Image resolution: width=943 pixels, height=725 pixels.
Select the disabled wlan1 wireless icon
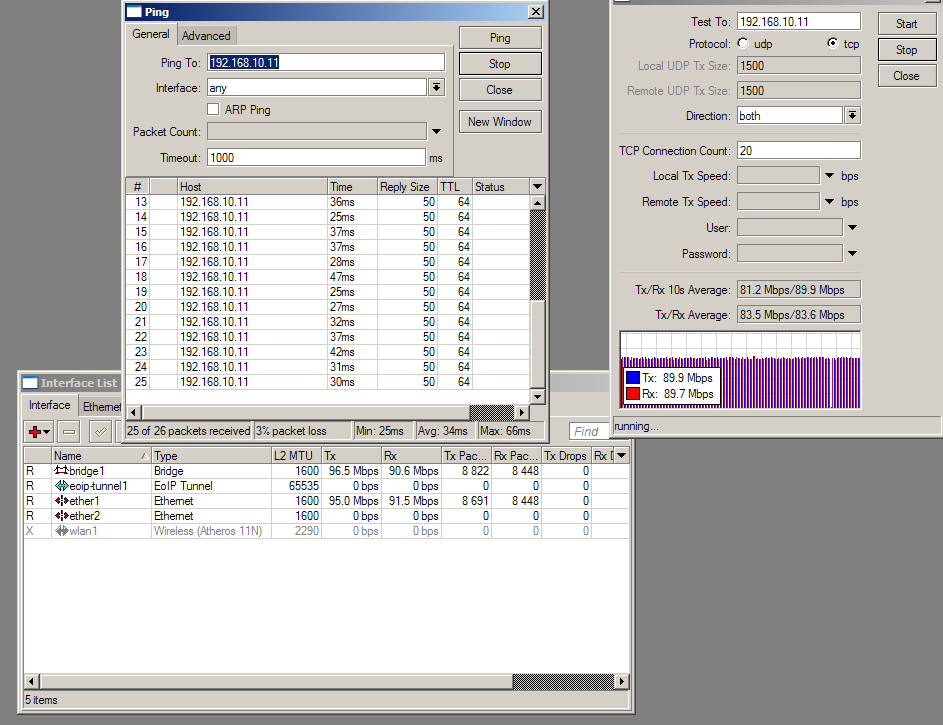[x=61, y=531]
